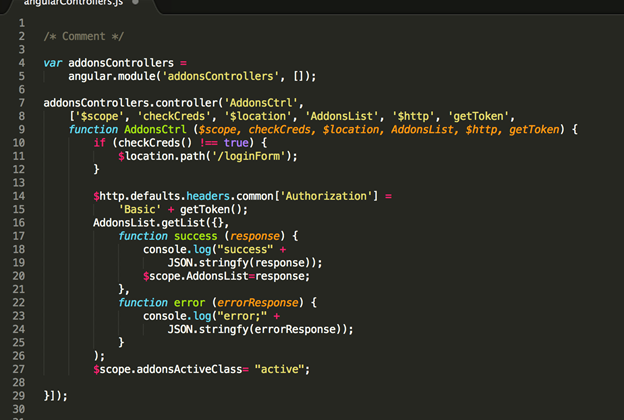Screen dimensions: 624x420
Task: Click the "active" string on line 27
Action: click(279, 369)
